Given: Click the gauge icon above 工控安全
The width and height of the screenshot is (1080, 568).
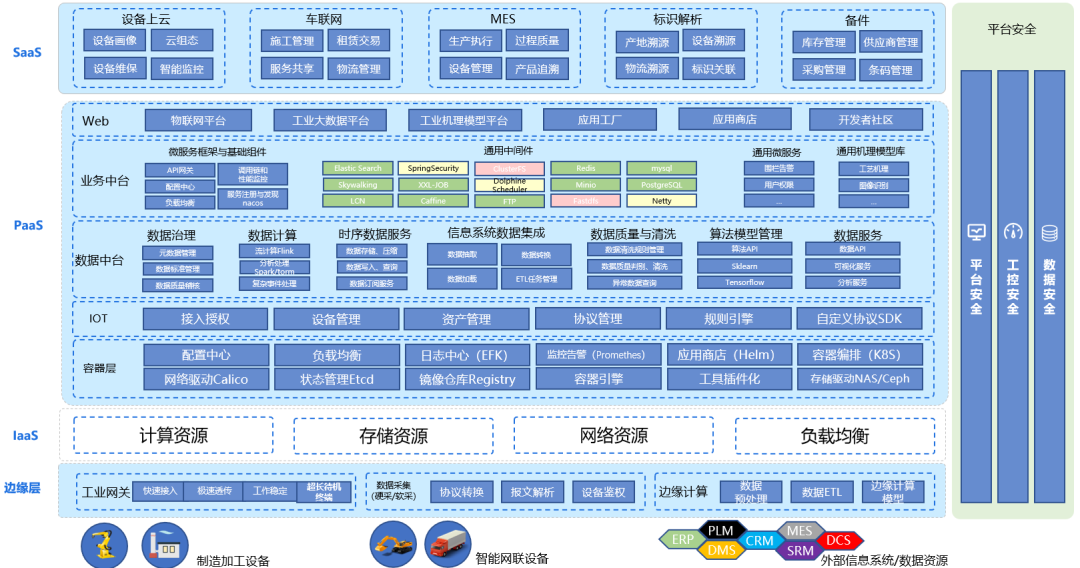Looking at the screenshot, I should click(x=1012, y=233).
